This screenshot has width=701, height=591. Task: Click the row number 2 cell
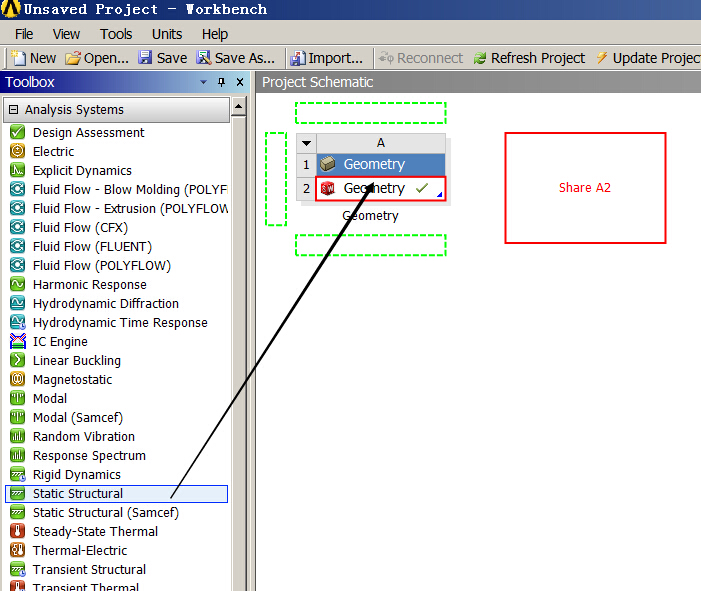point(306,189)
